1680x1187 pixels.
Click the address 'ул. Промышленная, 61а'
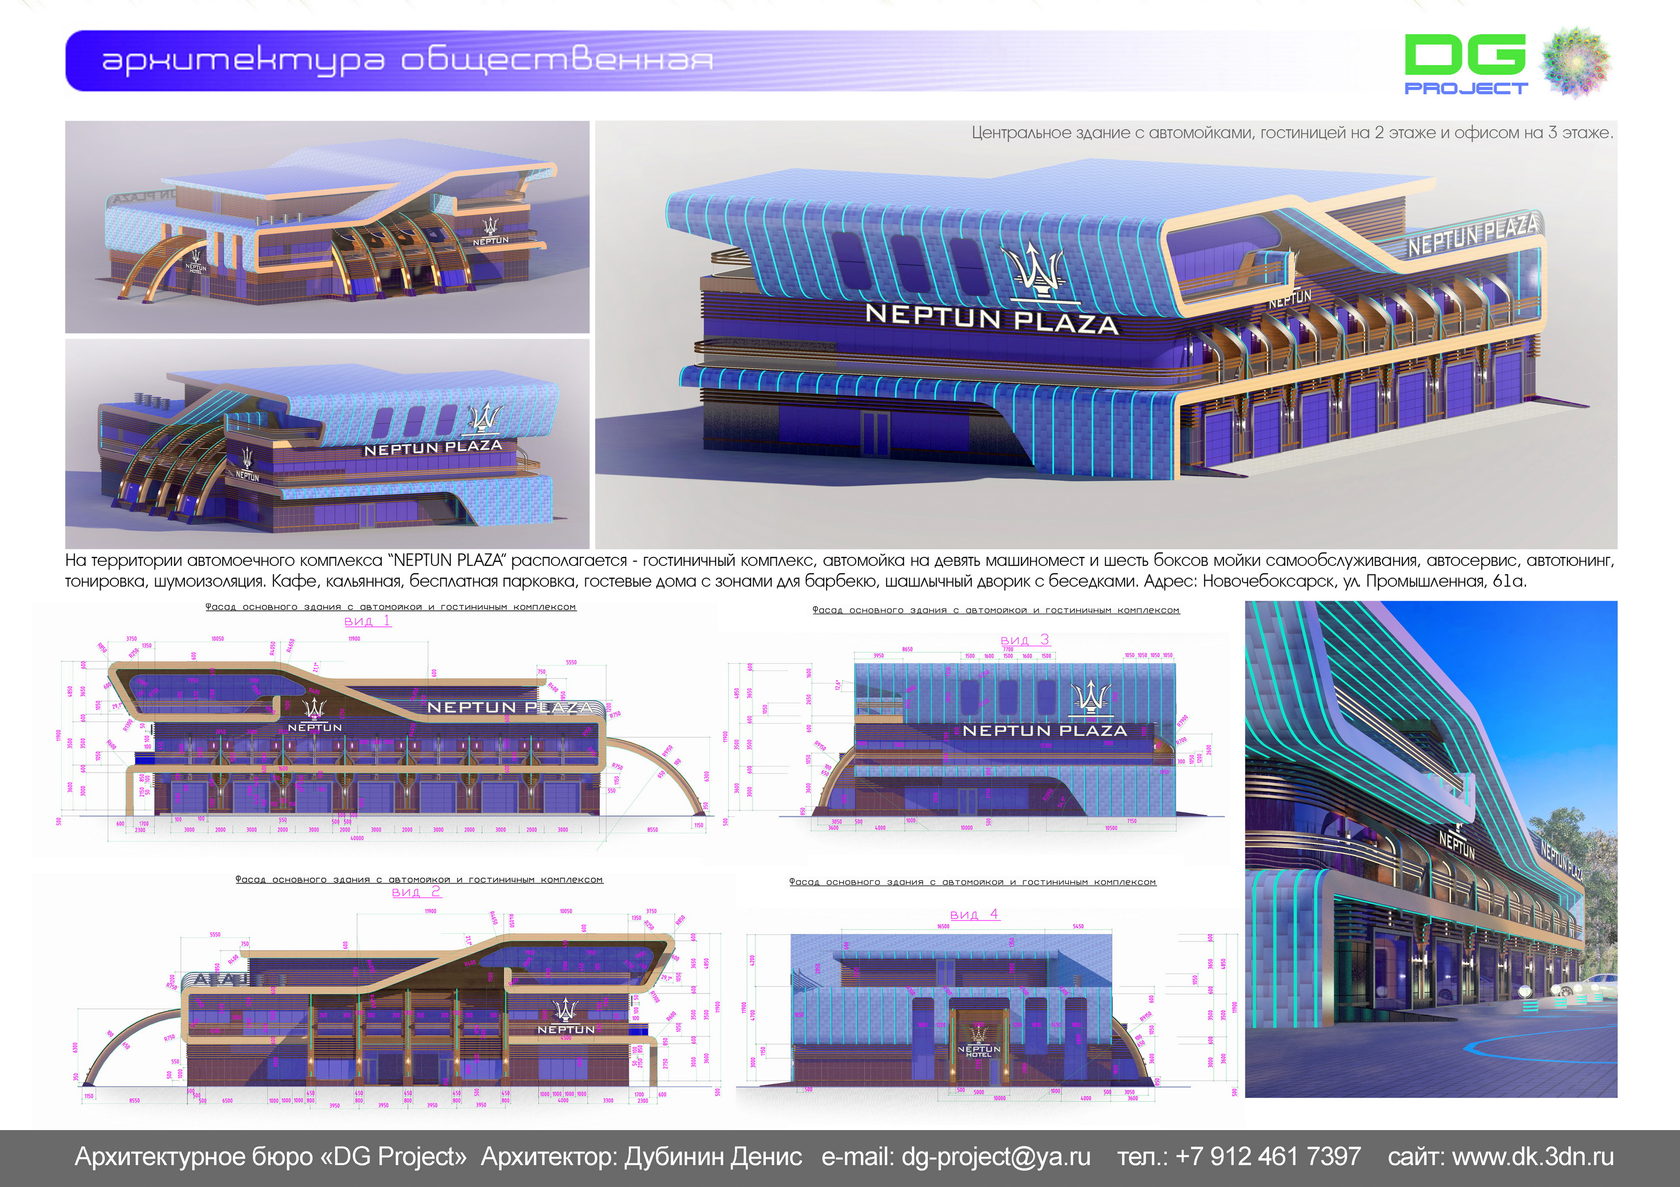[x=1431, y=581]
